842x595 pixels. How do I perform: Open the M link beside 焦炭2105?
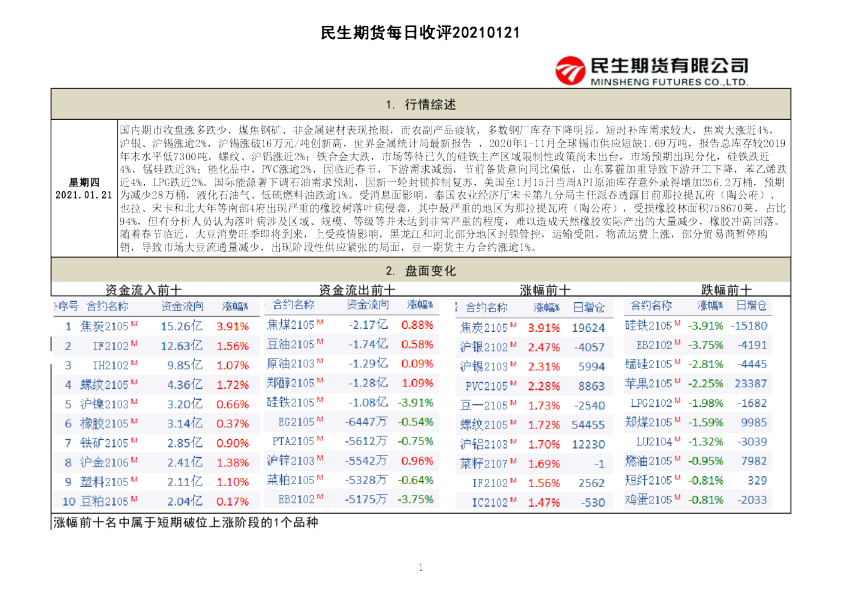(x=133, y=325)
